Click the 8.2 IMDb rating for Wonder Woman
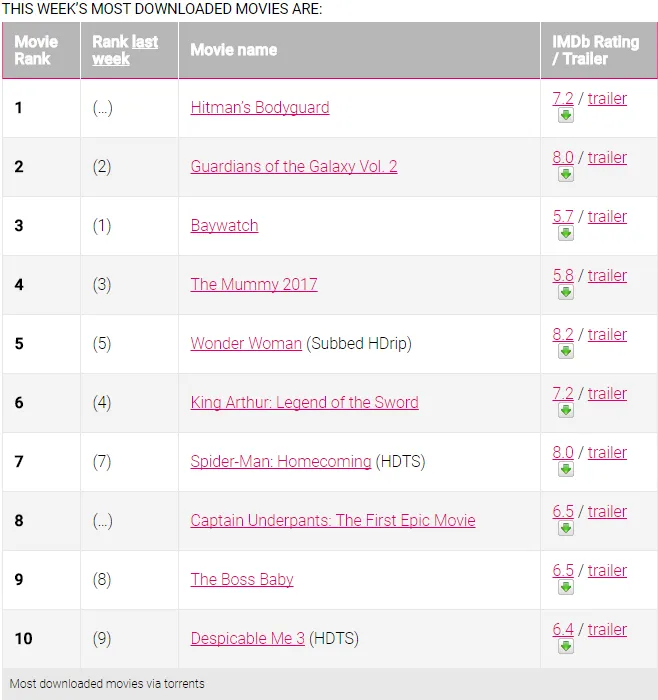The image size is (658, 700). click(x=563, y=334)
